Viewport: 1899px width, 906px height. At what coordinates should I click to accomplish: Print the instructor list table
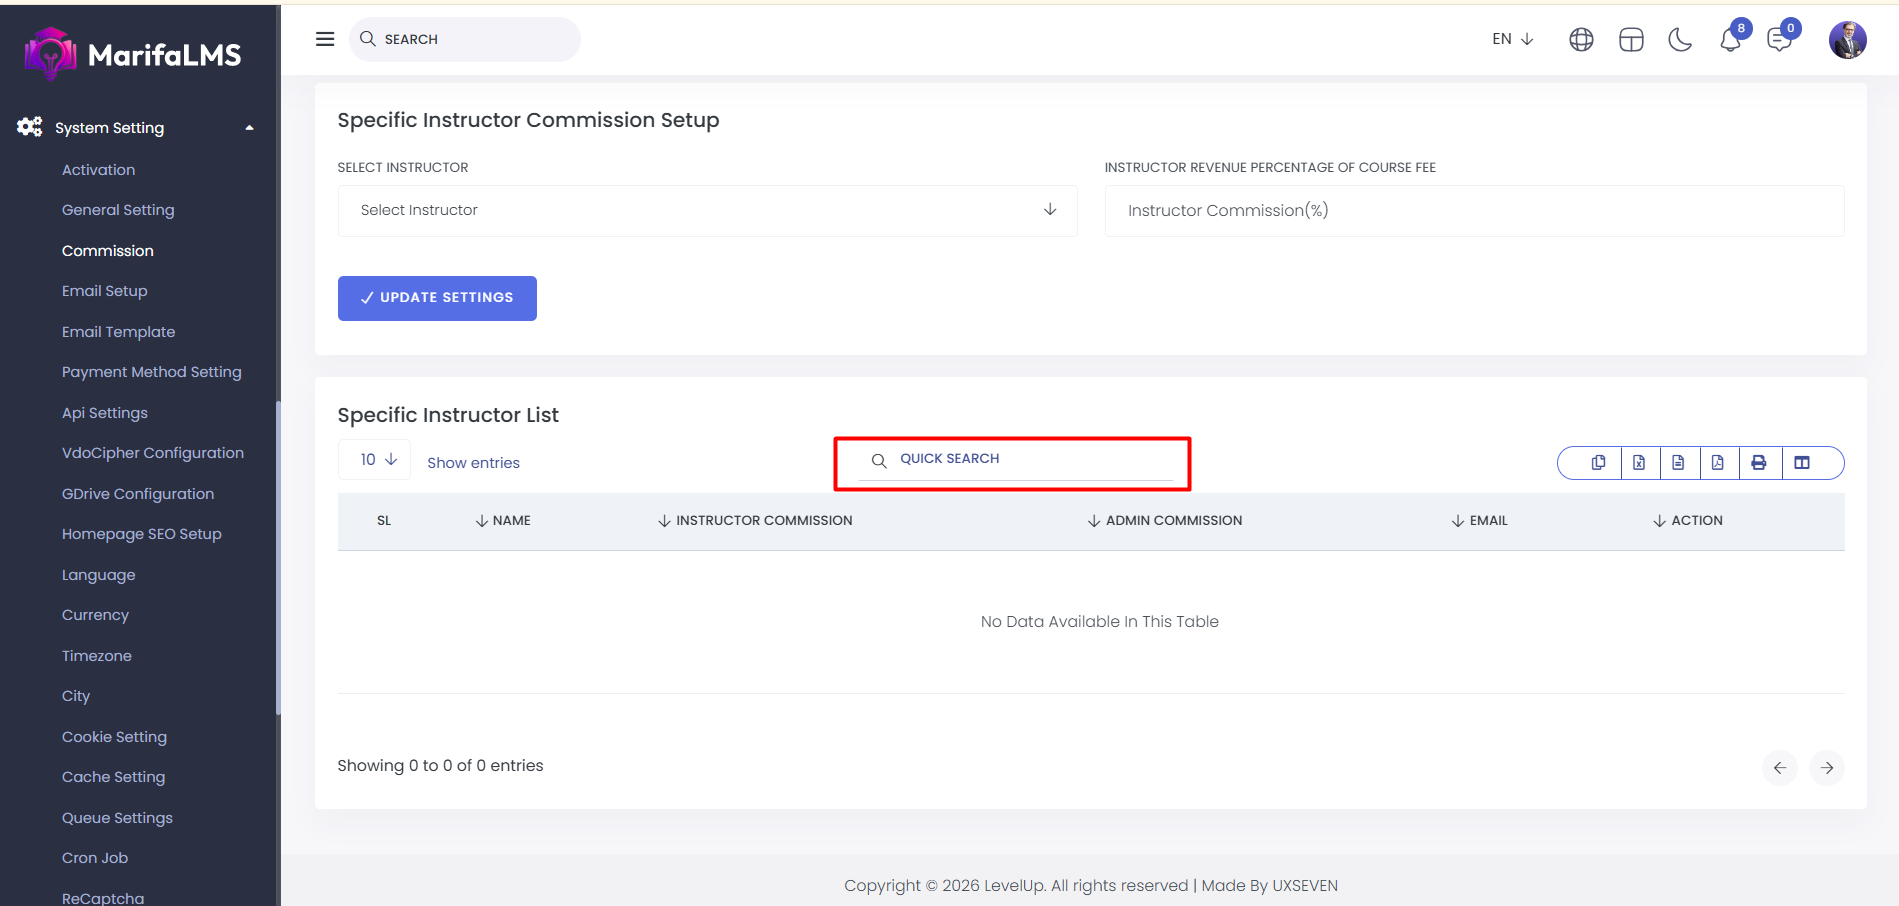1759,463
